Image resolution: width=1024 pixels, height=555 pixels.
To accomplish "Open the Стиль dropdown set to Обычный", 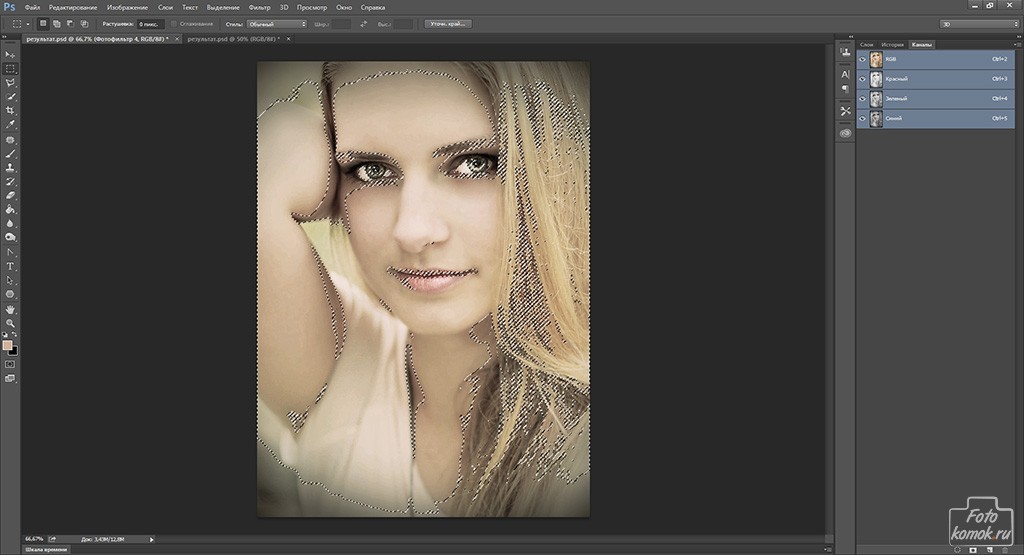I will pyautogui.click(x=276, y=23).
